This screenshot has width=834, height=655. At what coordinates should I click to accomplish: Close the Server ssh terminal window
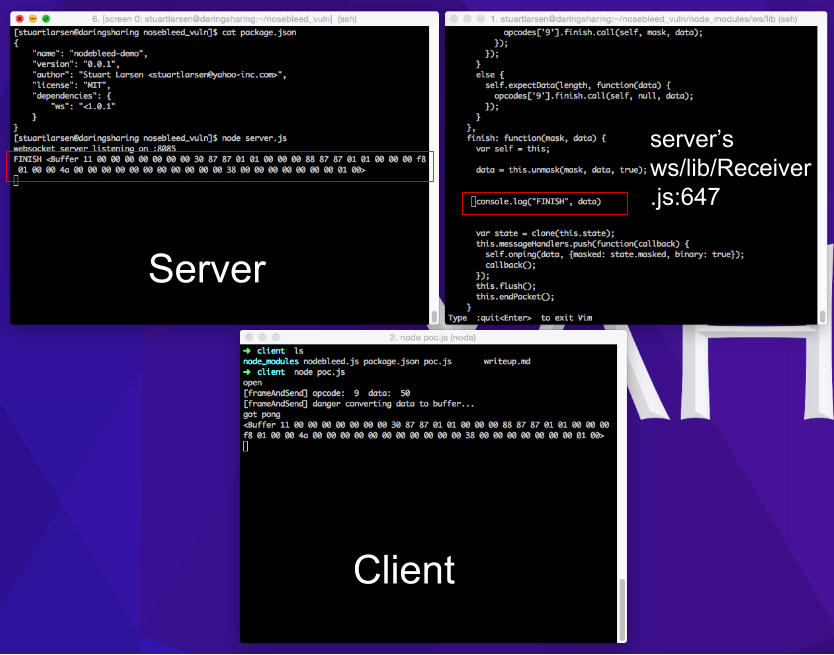20,19
